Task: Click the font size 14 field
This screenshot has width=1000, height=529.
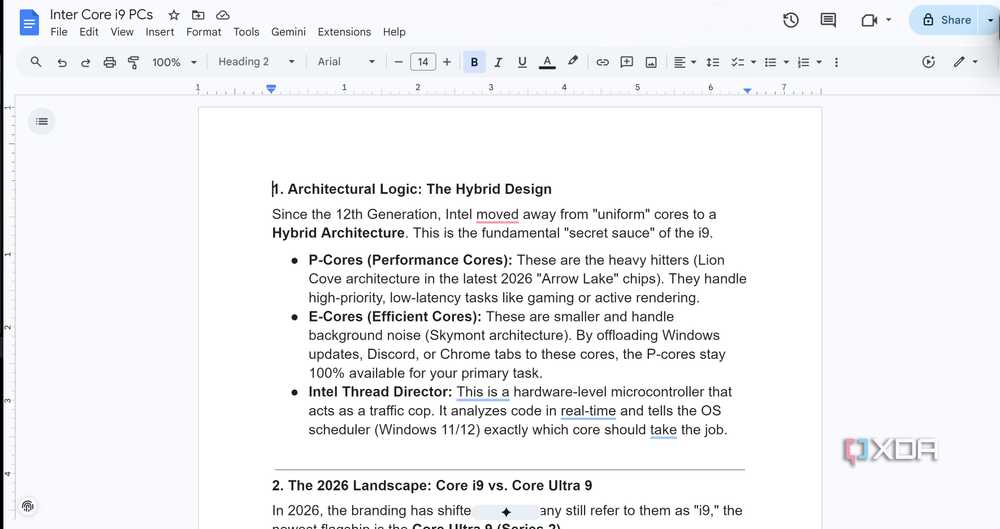Action: coord(423,62)
